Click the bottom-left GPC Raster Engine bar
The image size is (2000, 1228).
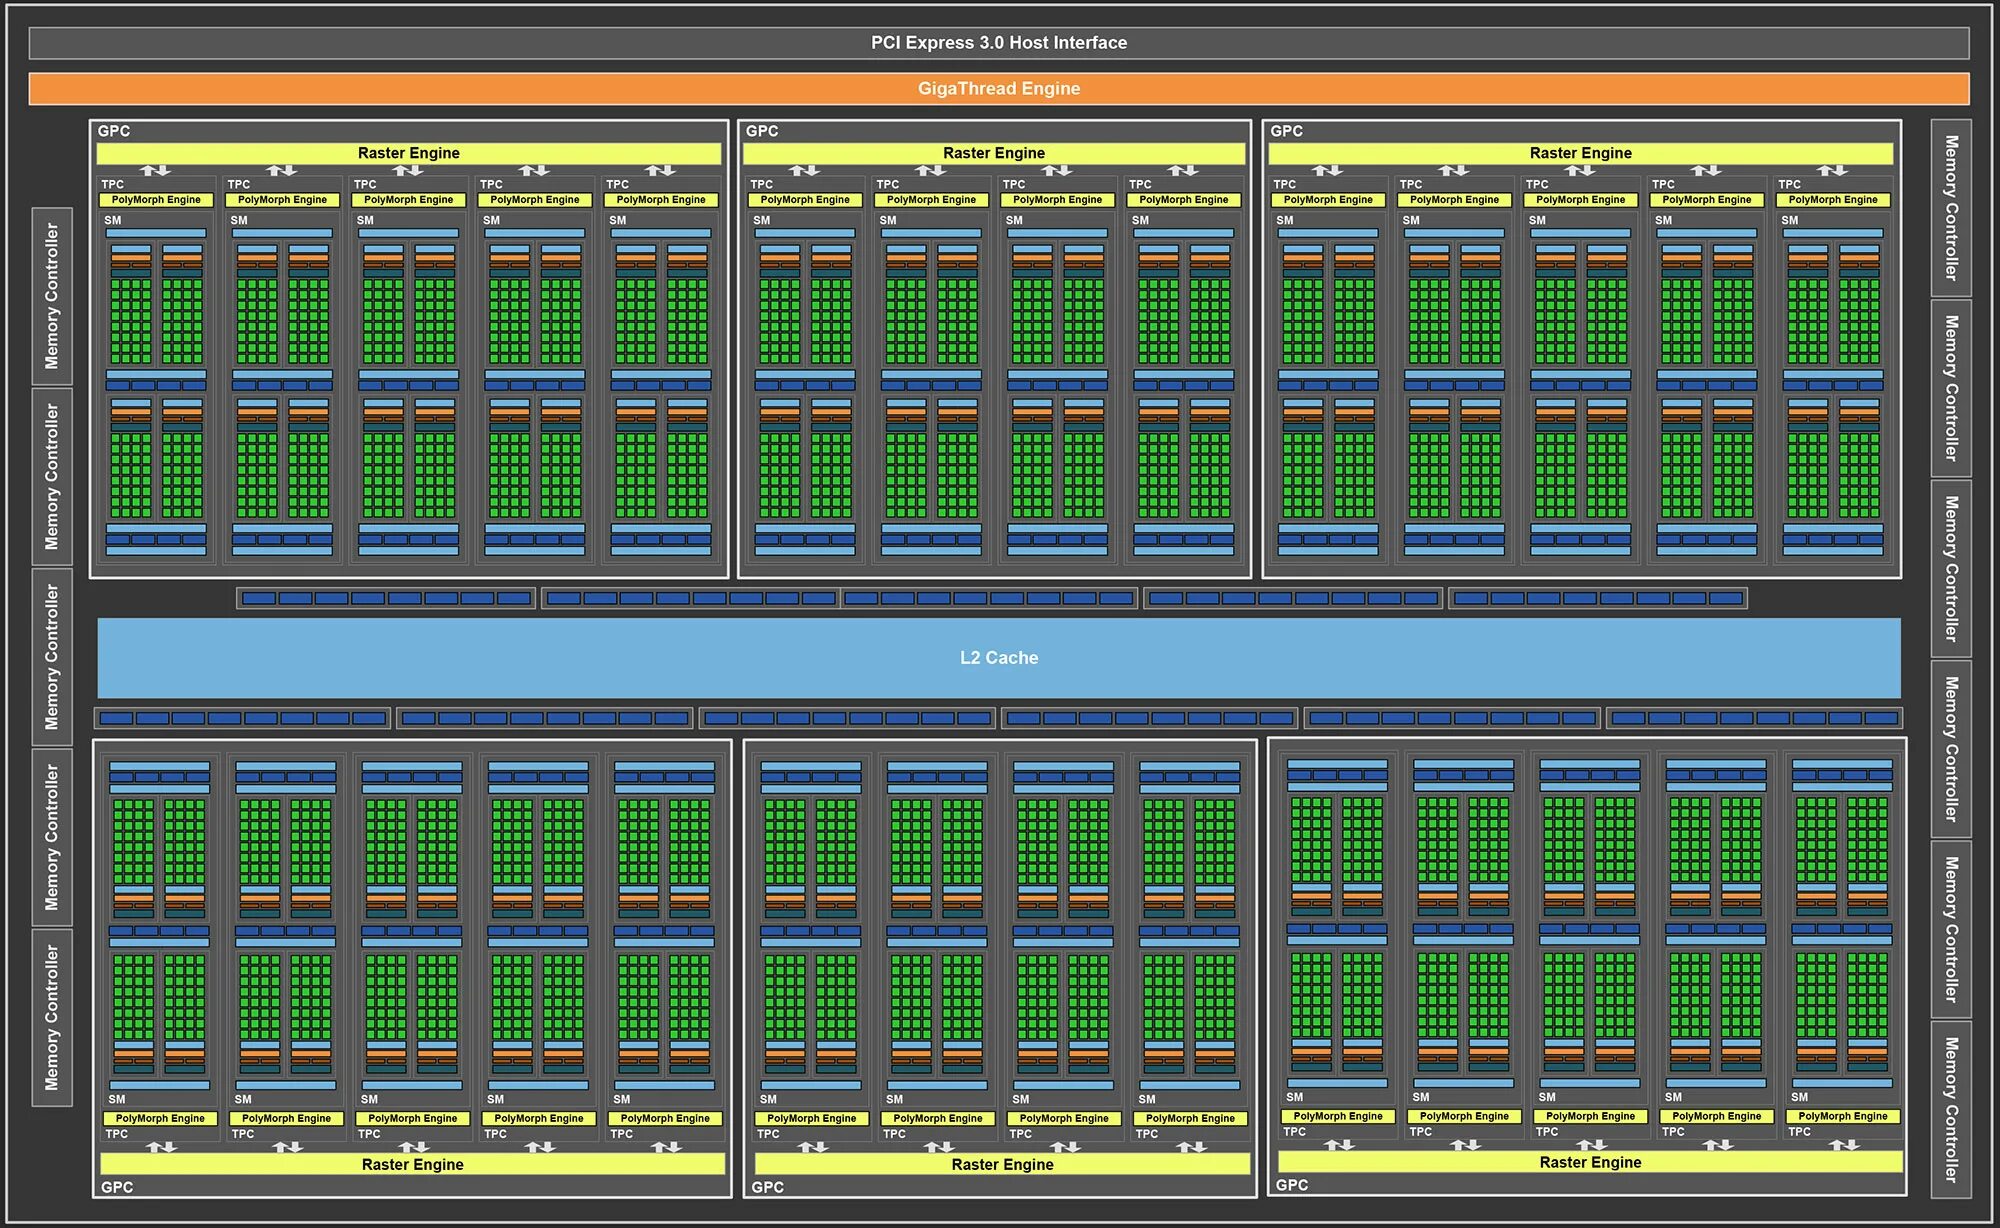[412, 1164]
